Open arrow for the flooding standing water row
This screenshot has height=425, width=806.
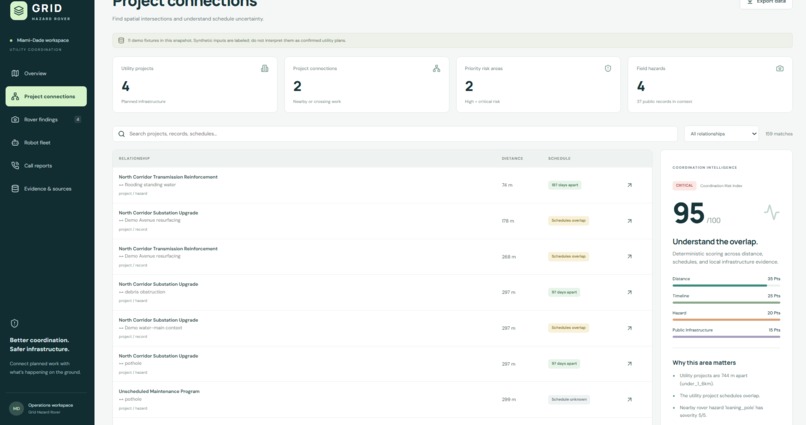[x=629, y=185]
